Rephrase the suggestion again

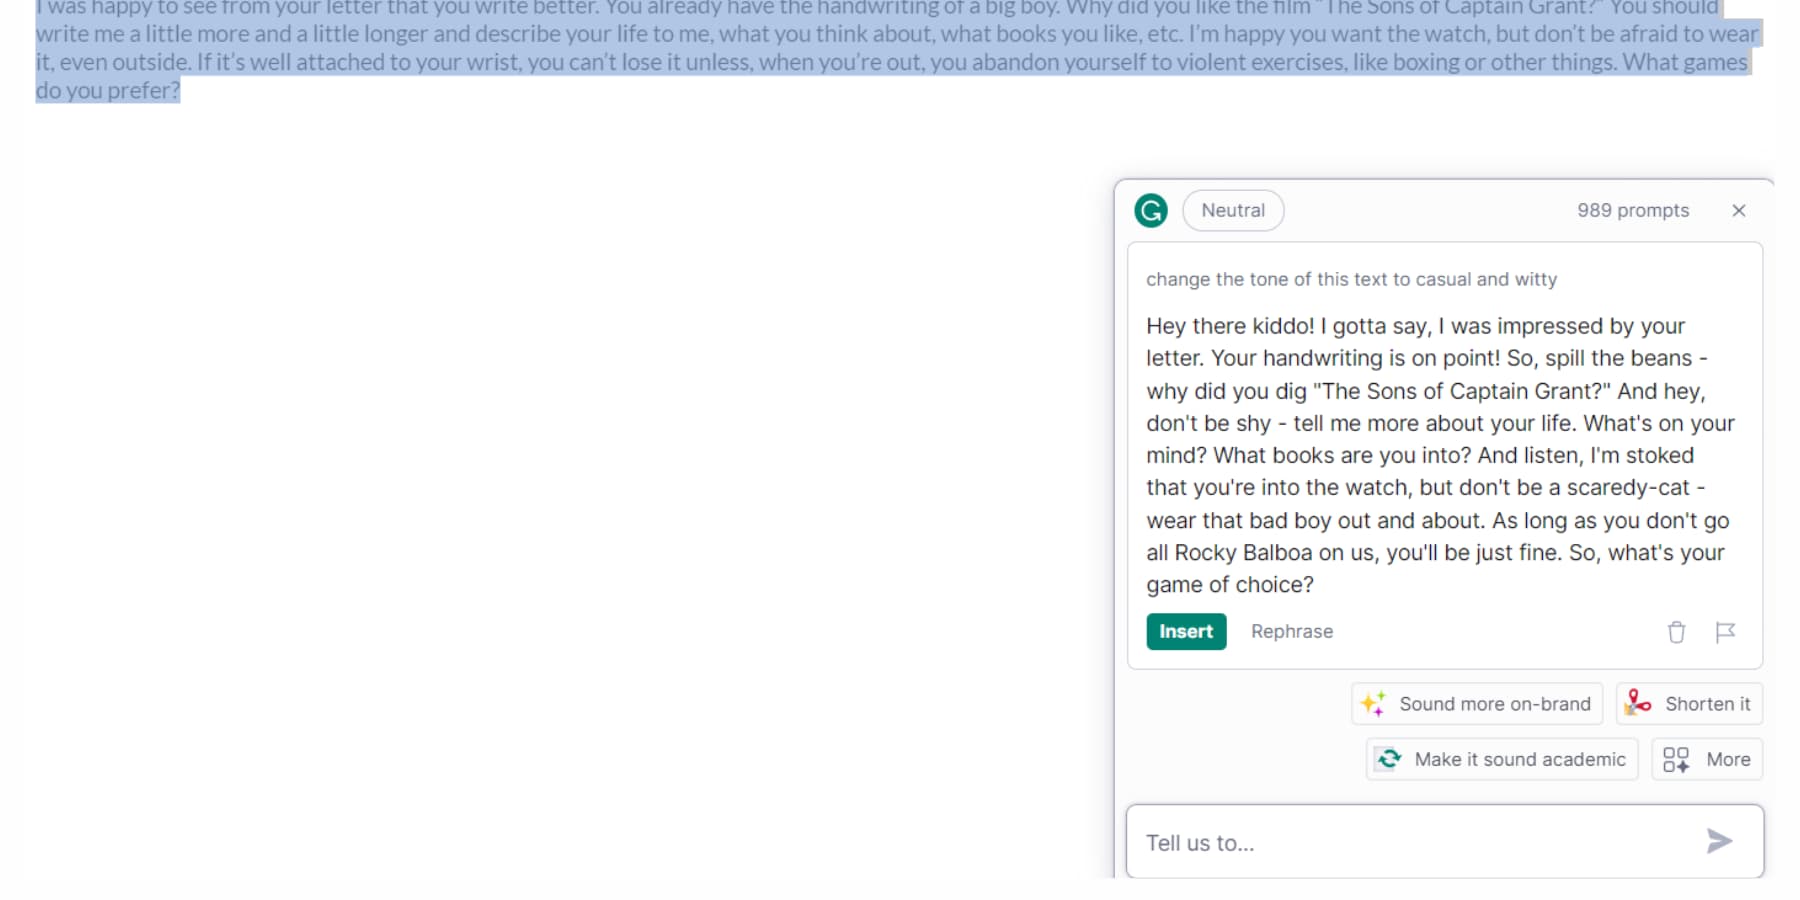[x=1292, y=631]
